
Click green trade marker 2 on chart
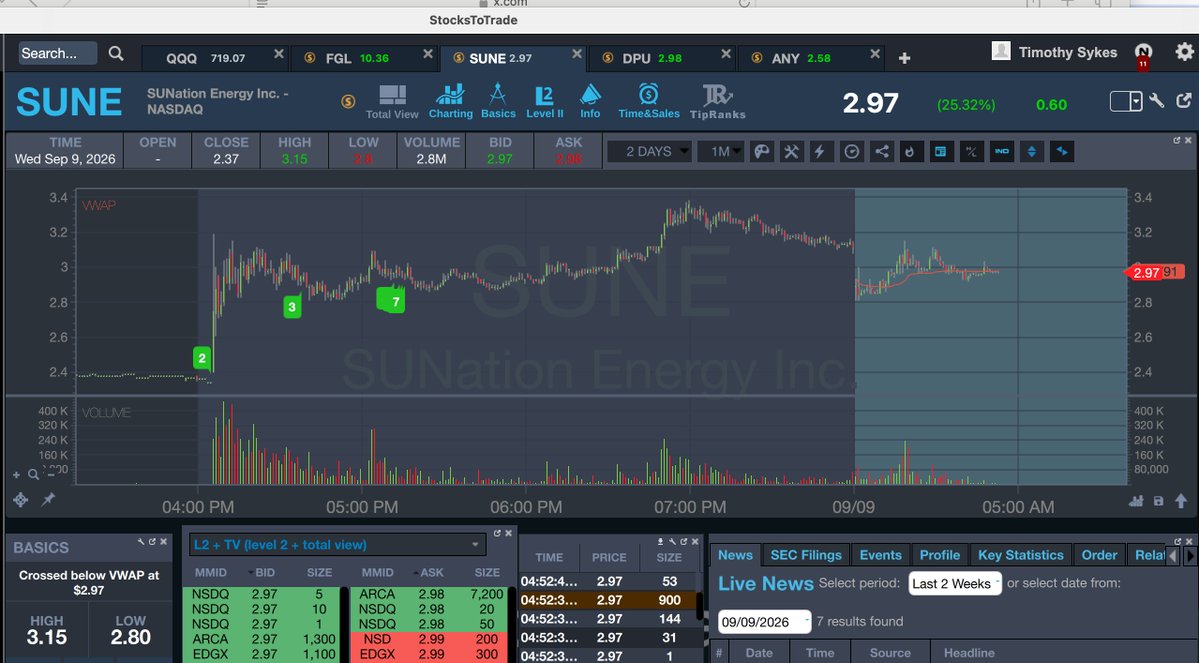202,358
